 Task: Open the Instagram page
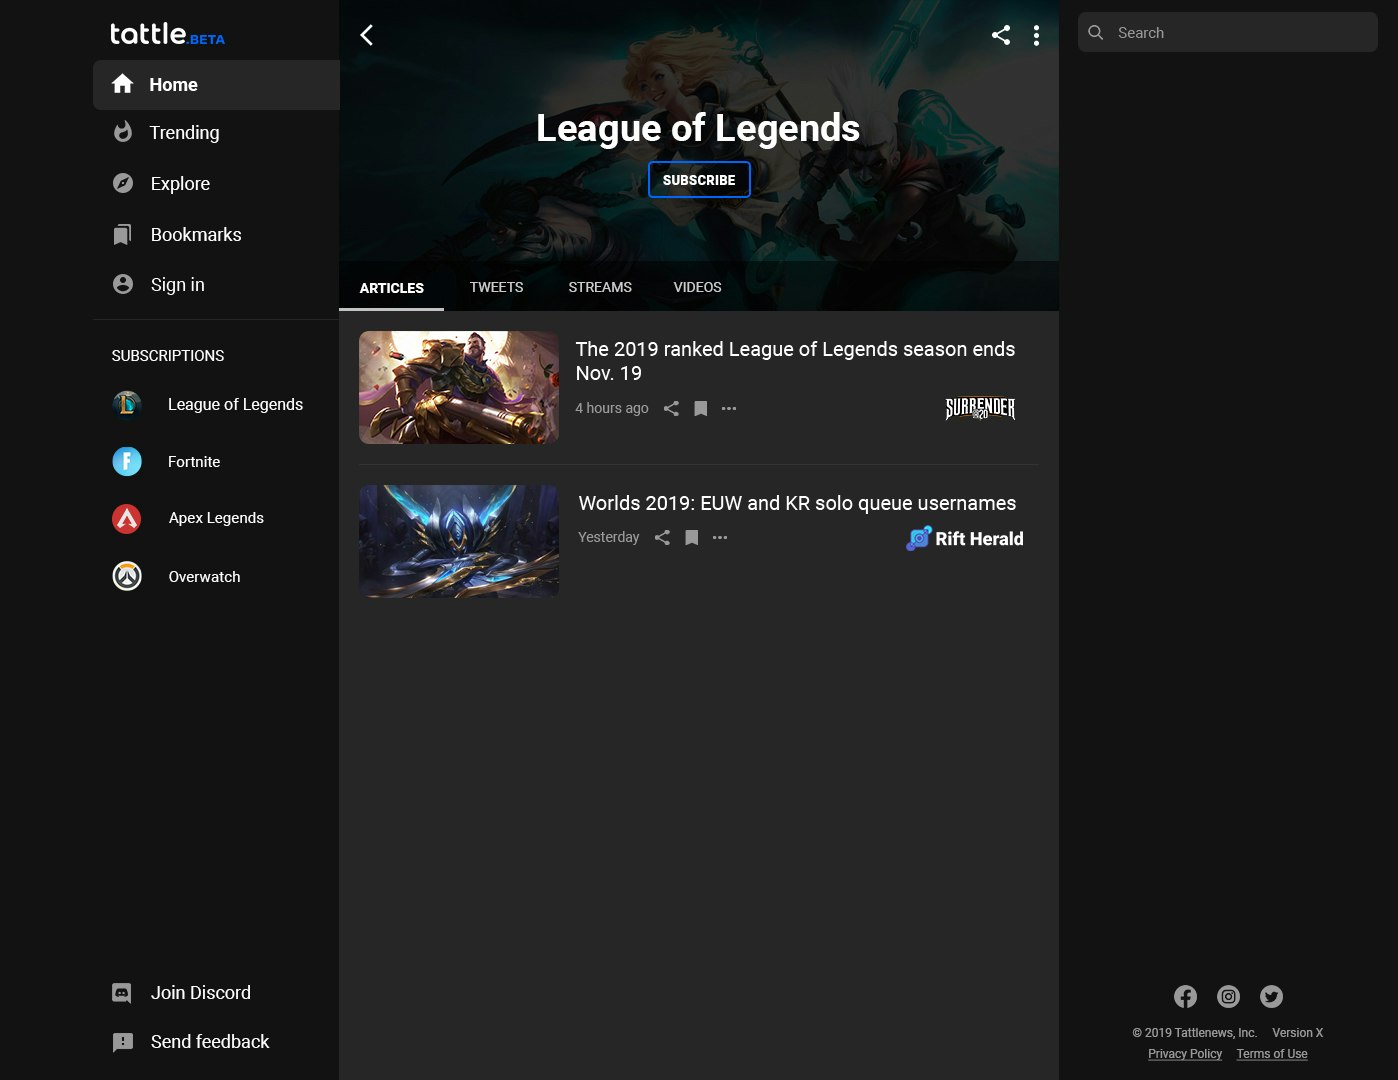click(x=1228, y=996)
